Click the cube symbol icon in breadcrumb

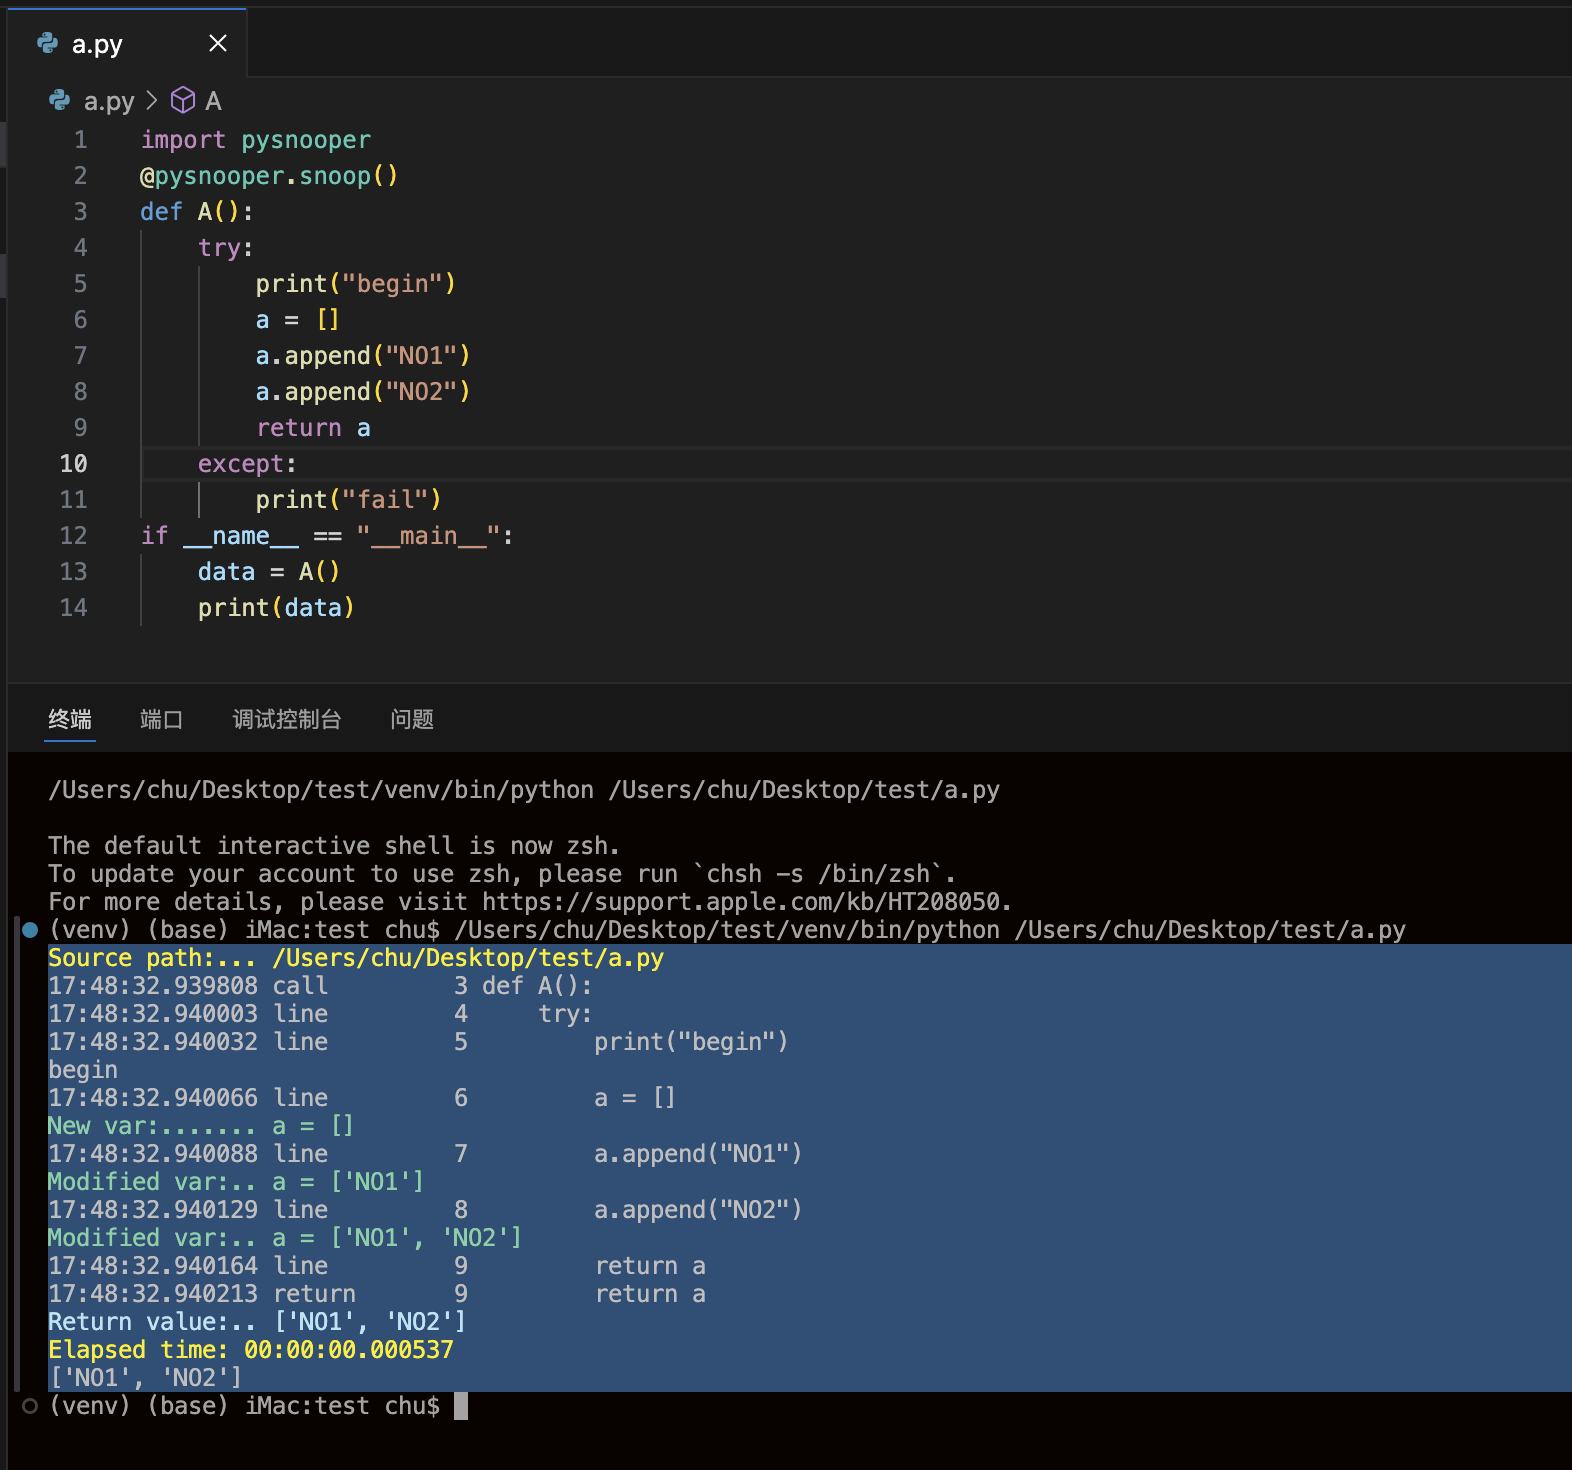[183, 101]
